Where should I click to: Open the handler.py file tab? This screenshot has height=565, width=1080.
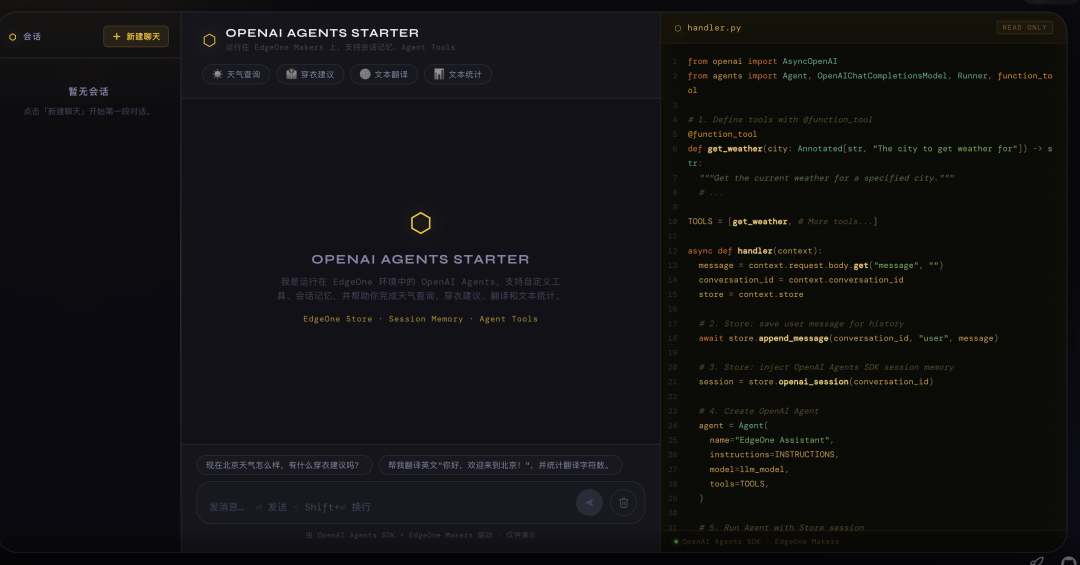(714, 28)
